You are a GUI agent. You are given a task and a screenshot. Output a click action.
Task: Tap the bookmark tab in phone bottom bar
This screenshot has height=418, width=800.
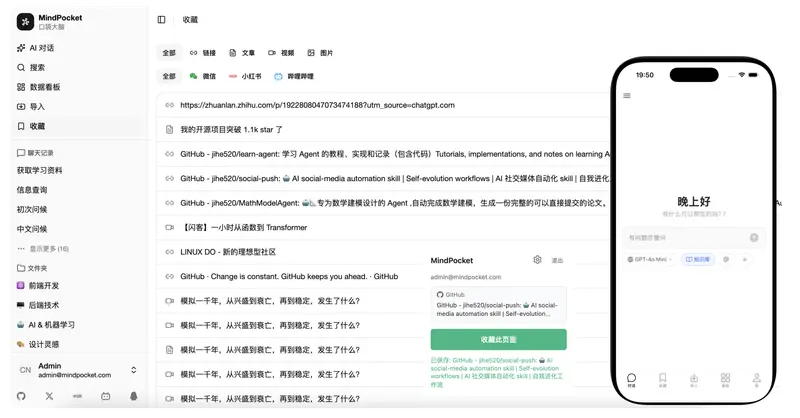662,379
